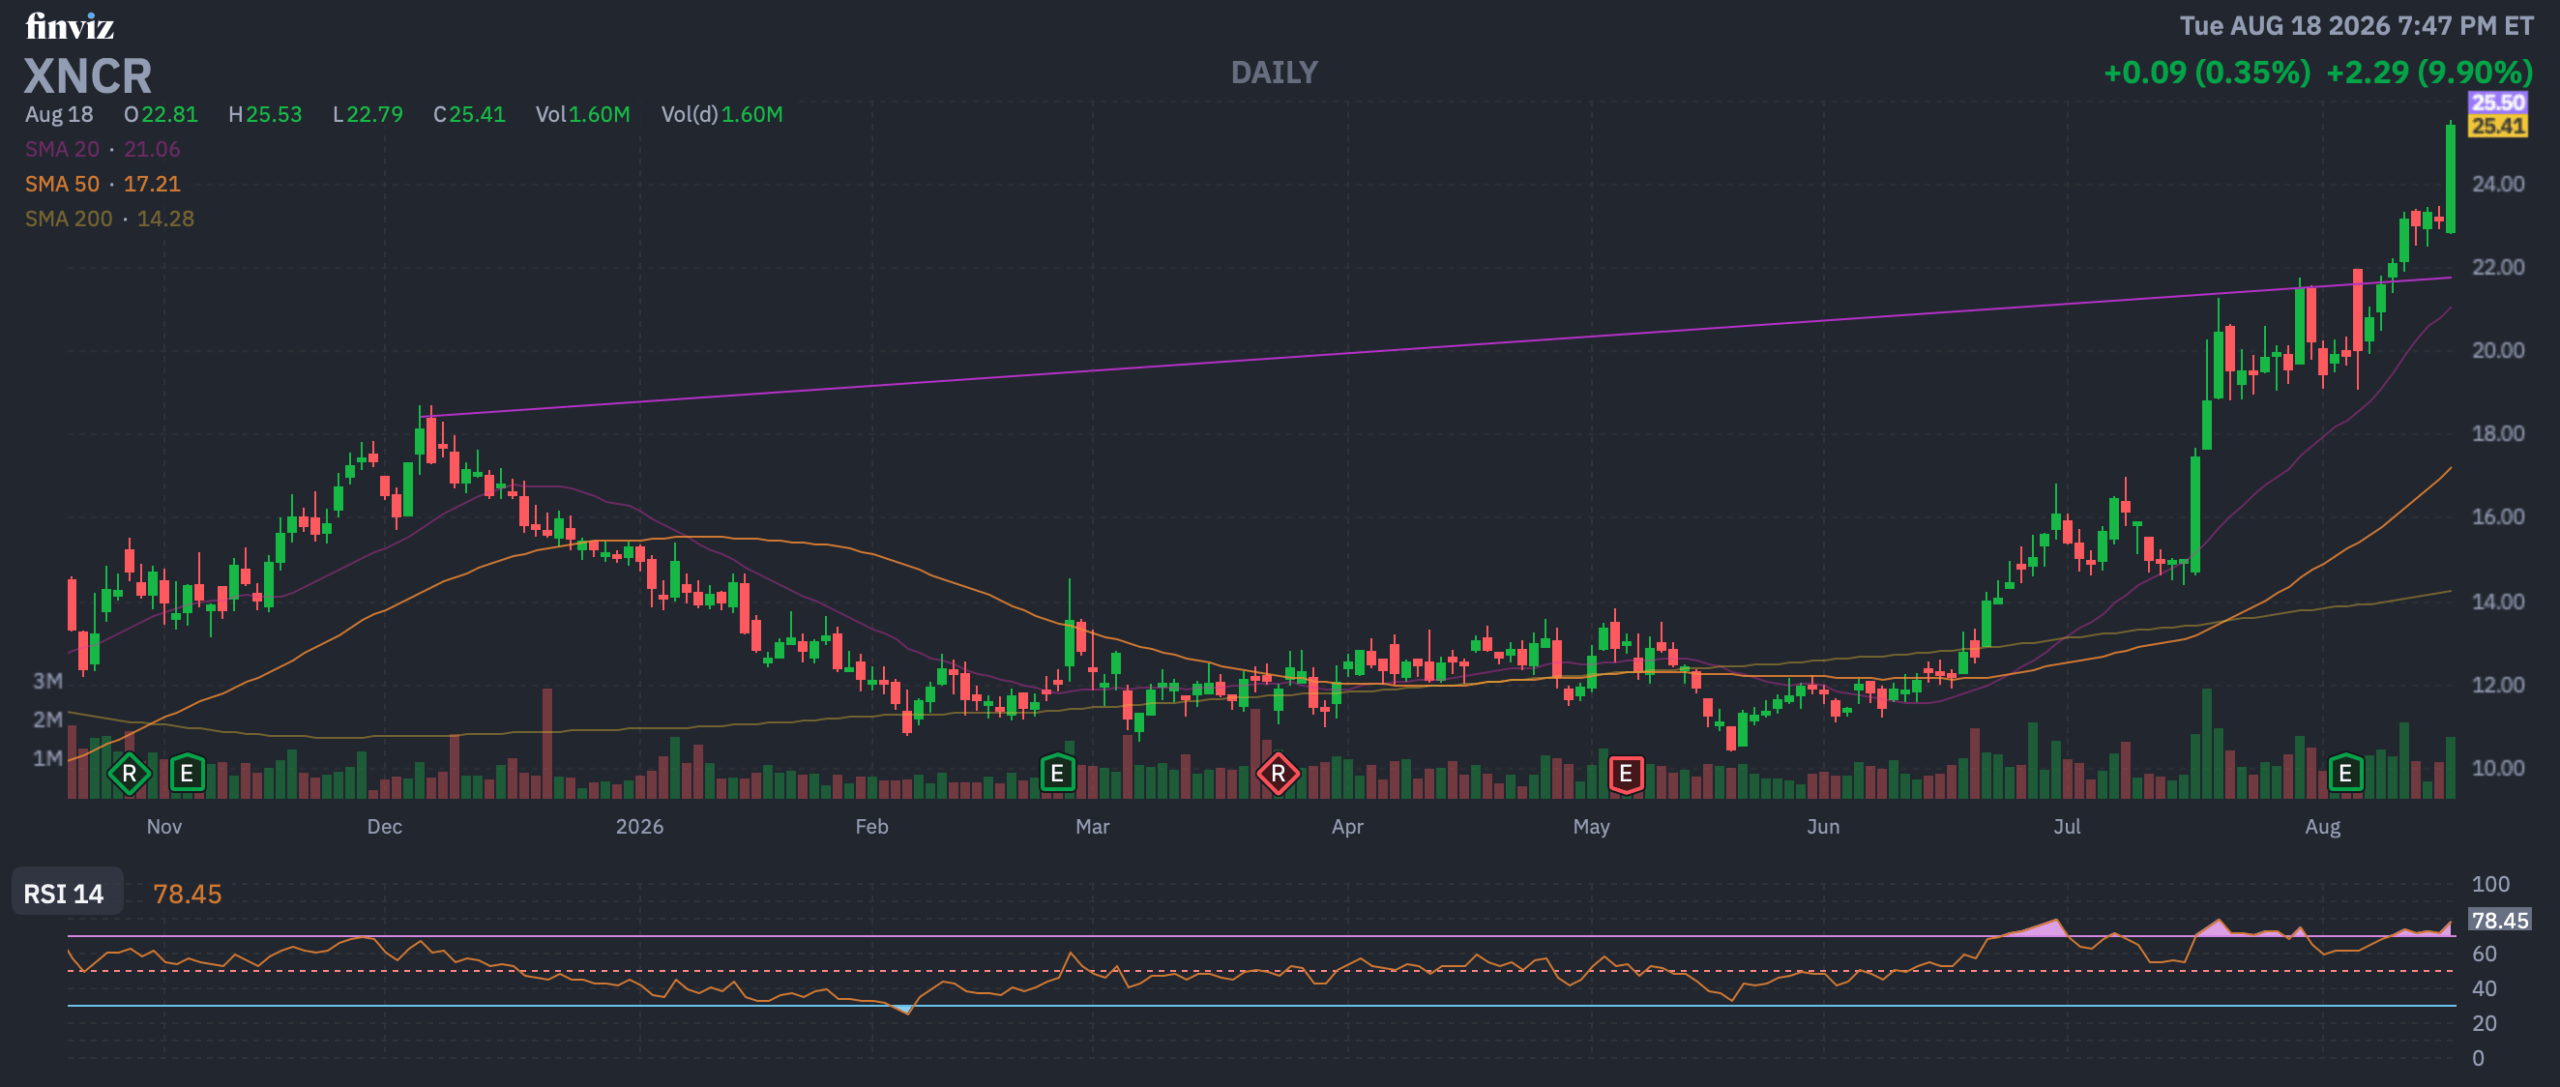Click the 60 level on the RSI axis
This screenshot has height=1087, width=2560.
(x=2484, y=954)
